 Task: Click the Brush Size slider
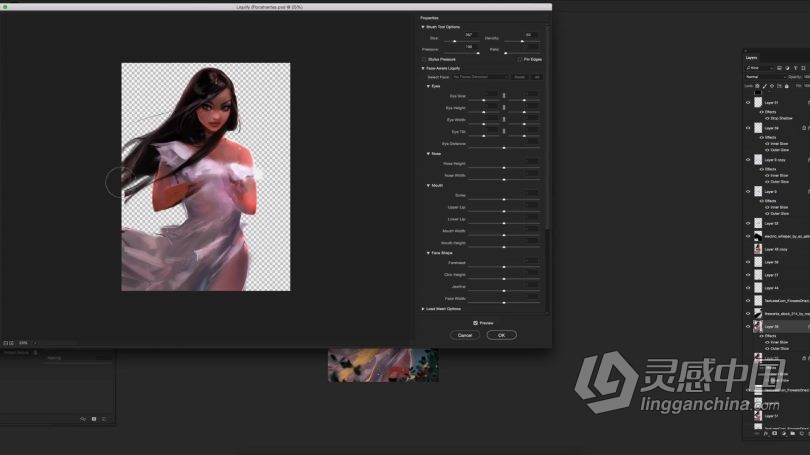tap(460, 41)
